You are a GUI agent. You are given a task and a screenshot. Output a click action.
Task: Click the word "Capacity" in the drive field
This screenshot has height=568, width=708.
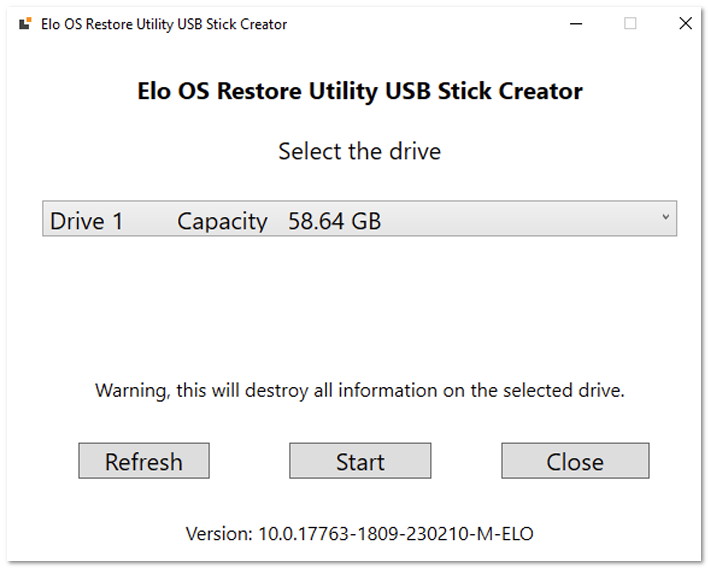click(222, 222)
